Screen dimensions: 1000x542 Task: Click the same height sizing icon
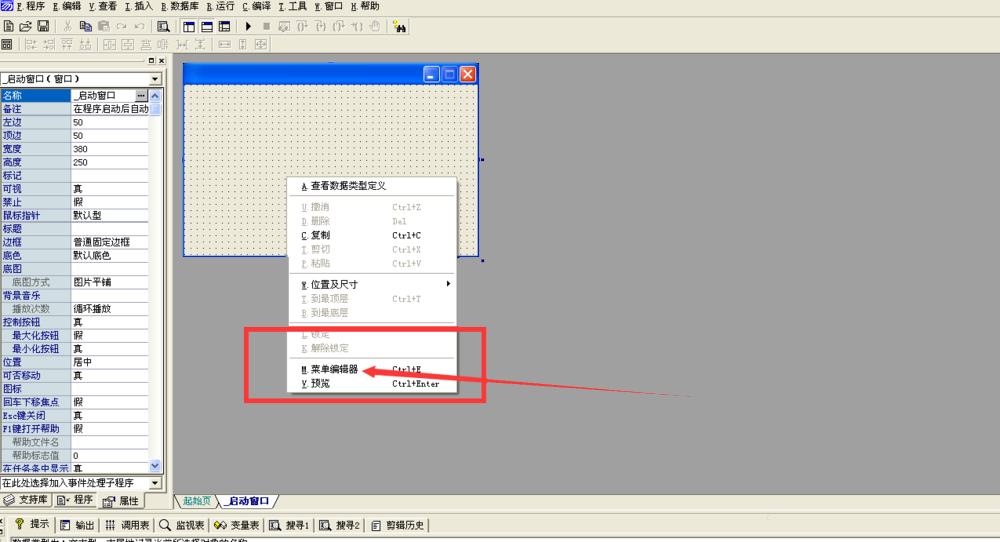point(243,44)
